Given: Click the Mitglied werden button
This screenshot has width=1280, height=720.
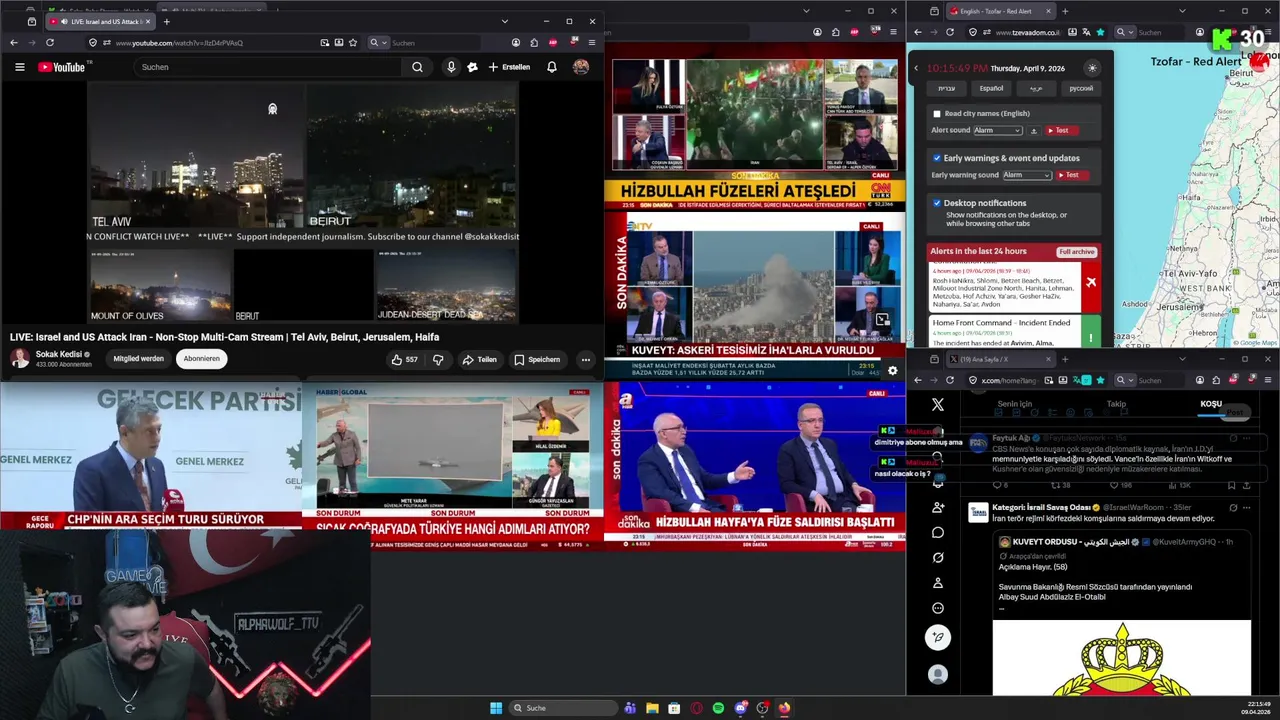Looking at the screenshot, I should (138, 359).
